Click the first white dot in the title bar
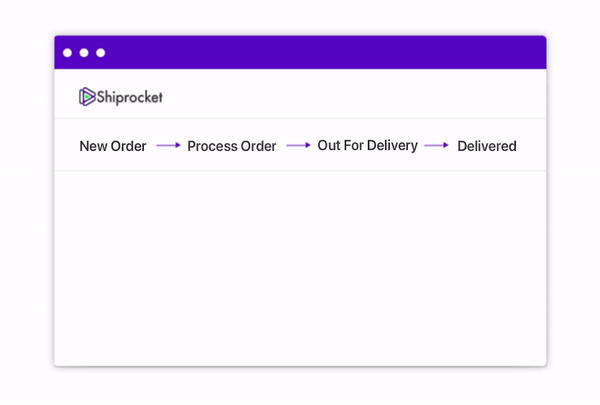 (x=67, y=53)
